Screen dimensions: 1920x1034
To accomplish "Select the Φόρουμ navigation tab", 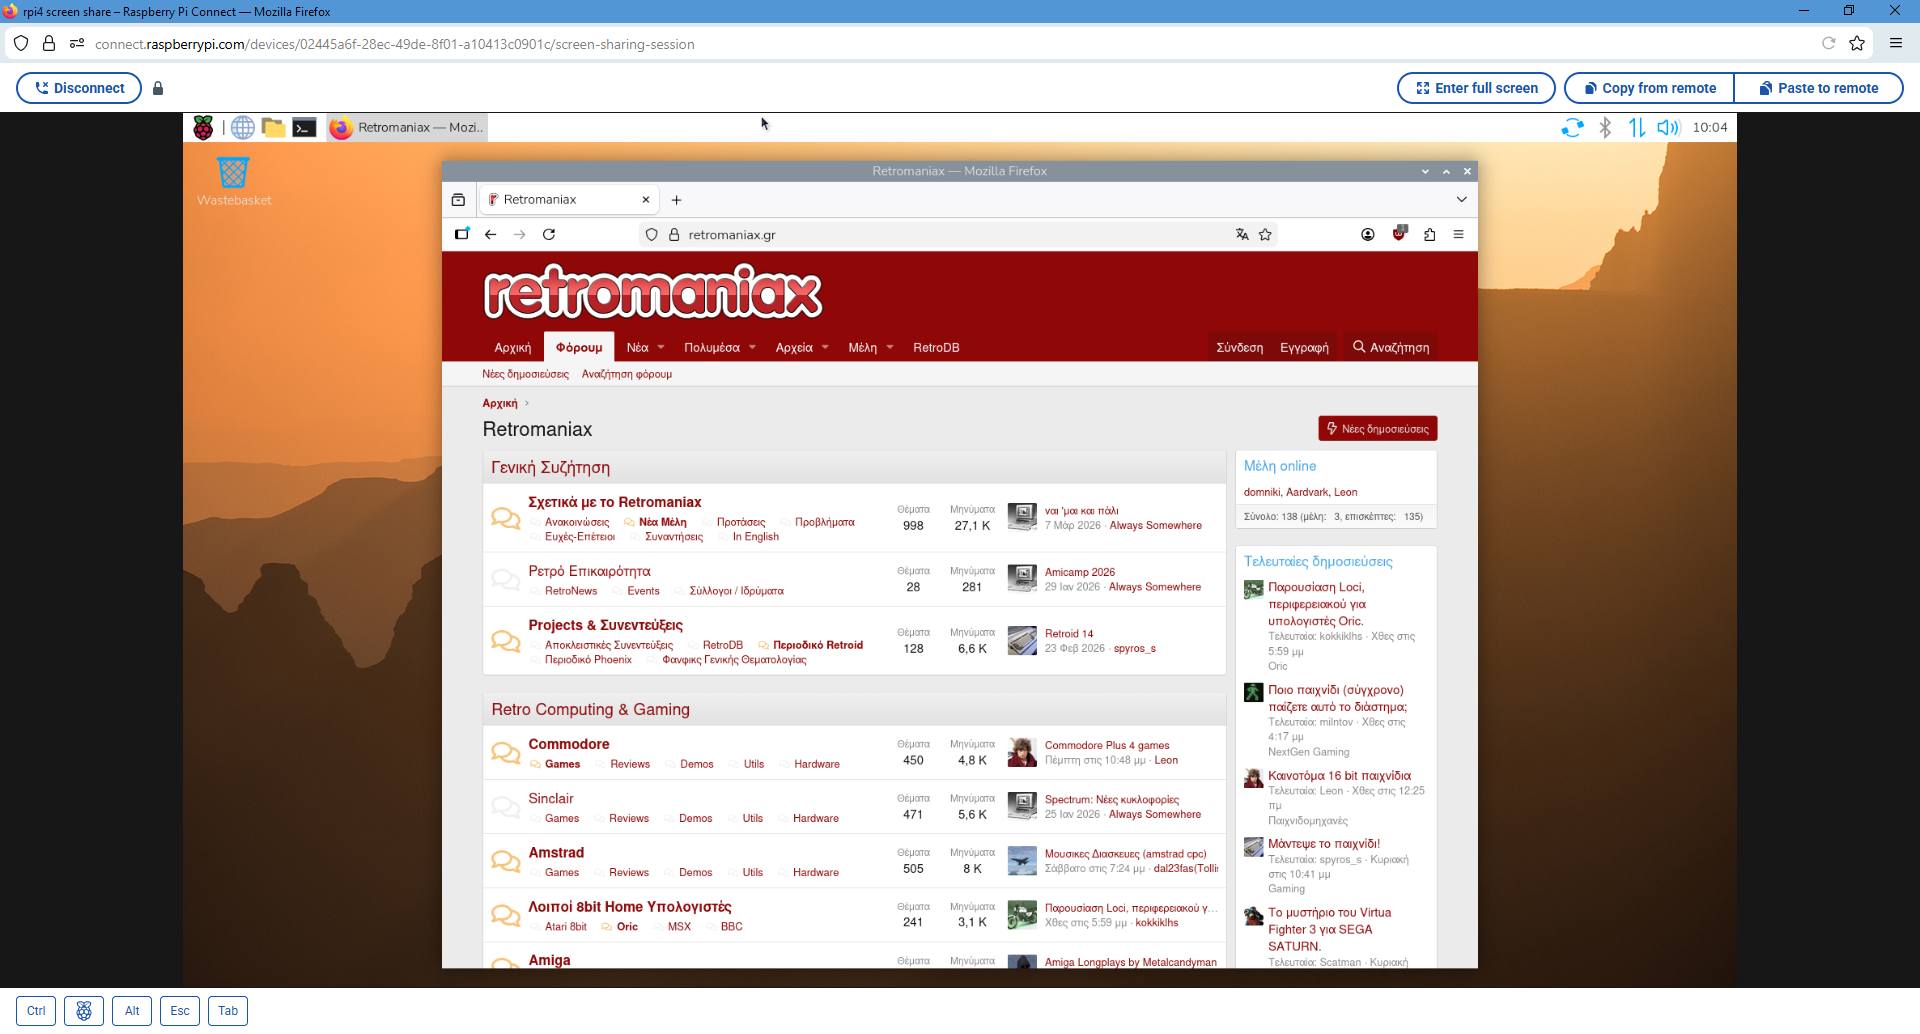I will pyautogui.click(x=579, y=348).
